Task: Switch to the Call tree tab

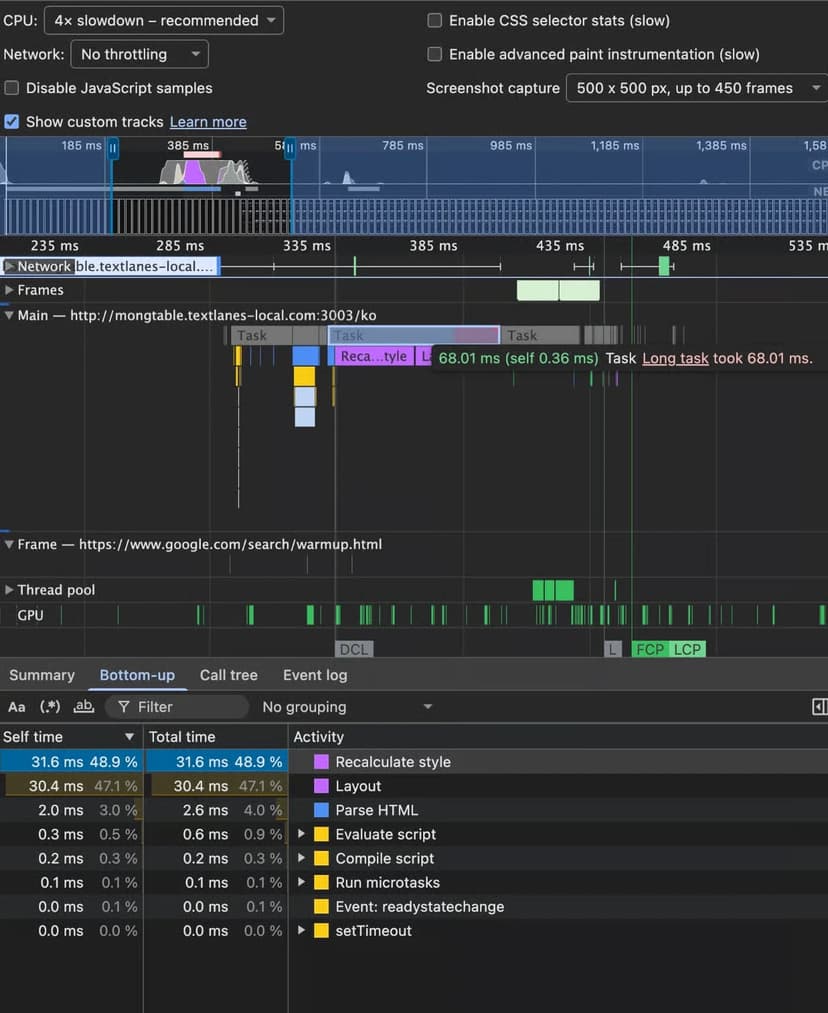Action: click(229, 675)
